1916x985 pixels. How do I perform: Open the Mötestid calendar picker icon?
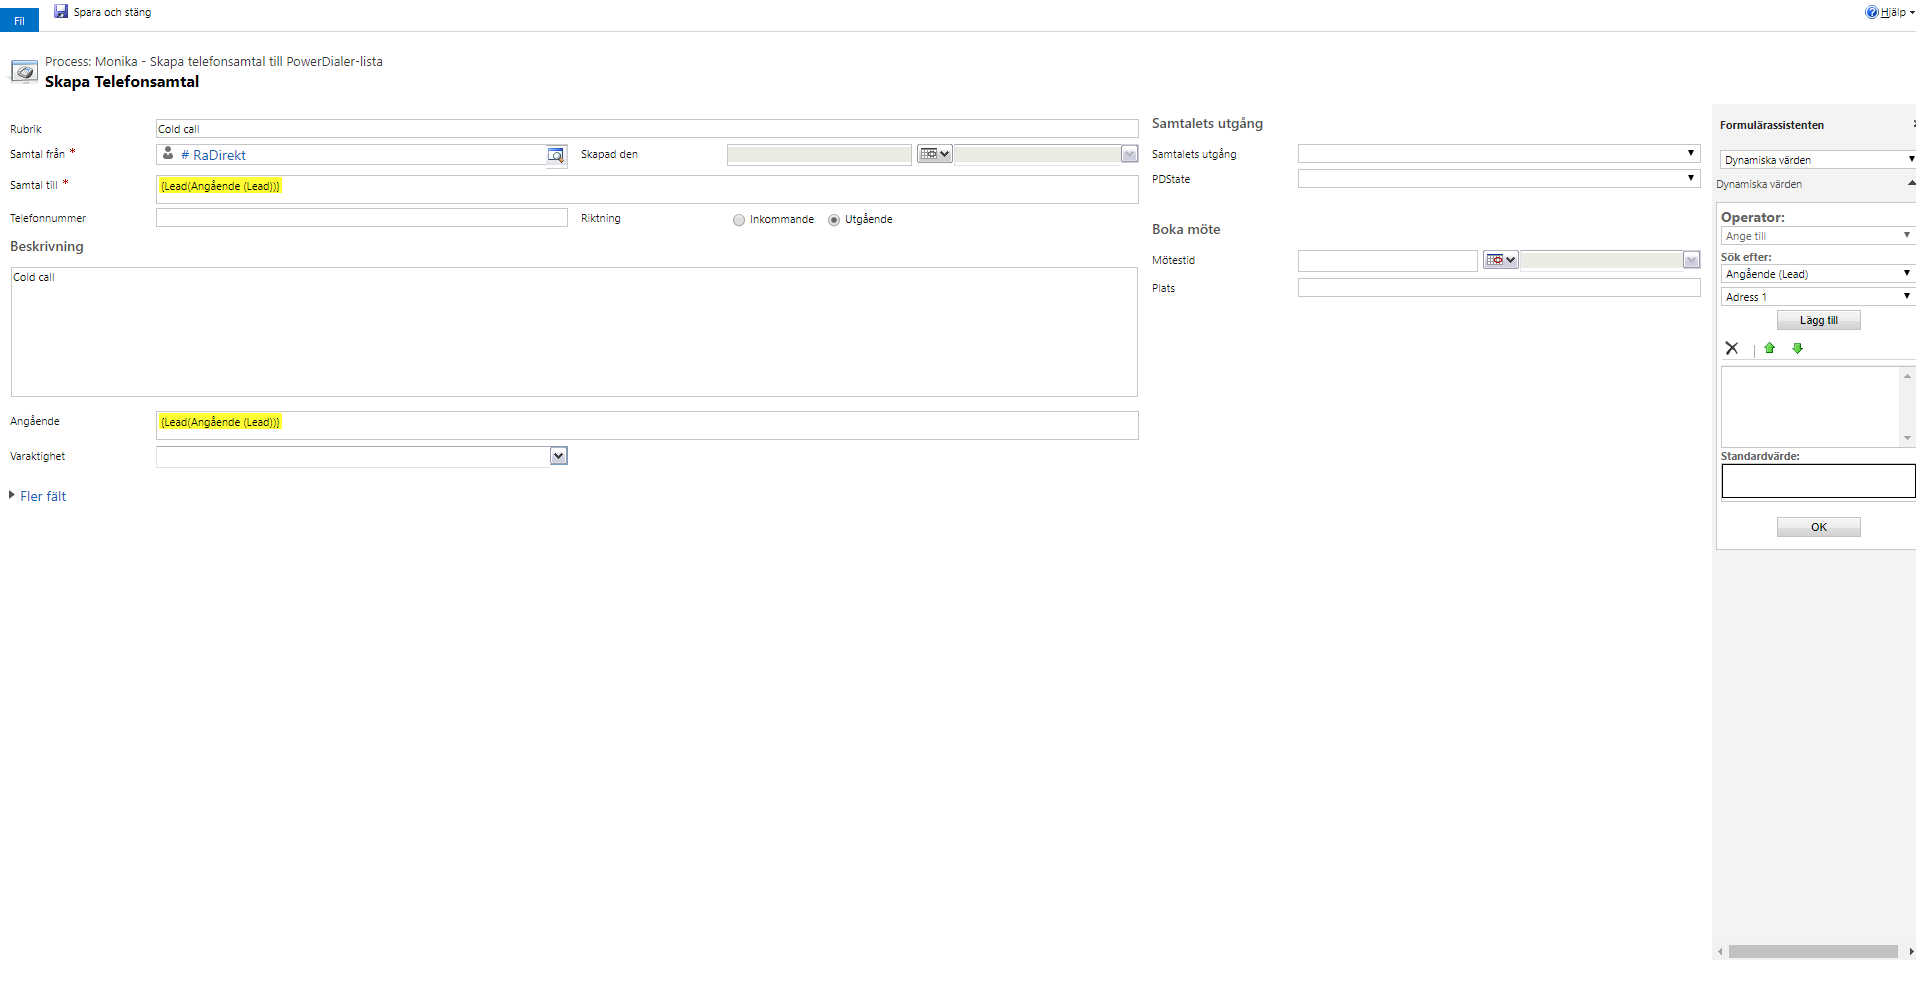[1500, 259]
